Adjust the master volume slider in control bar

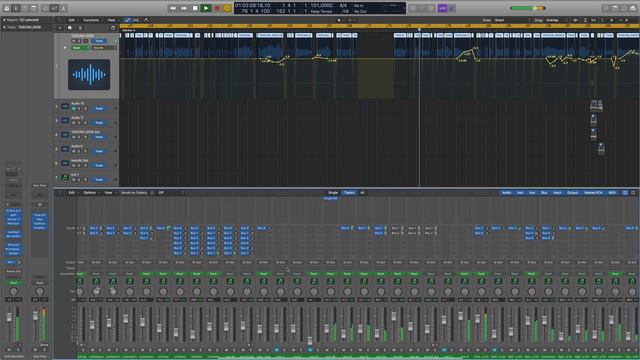click(x=528, y=8)
